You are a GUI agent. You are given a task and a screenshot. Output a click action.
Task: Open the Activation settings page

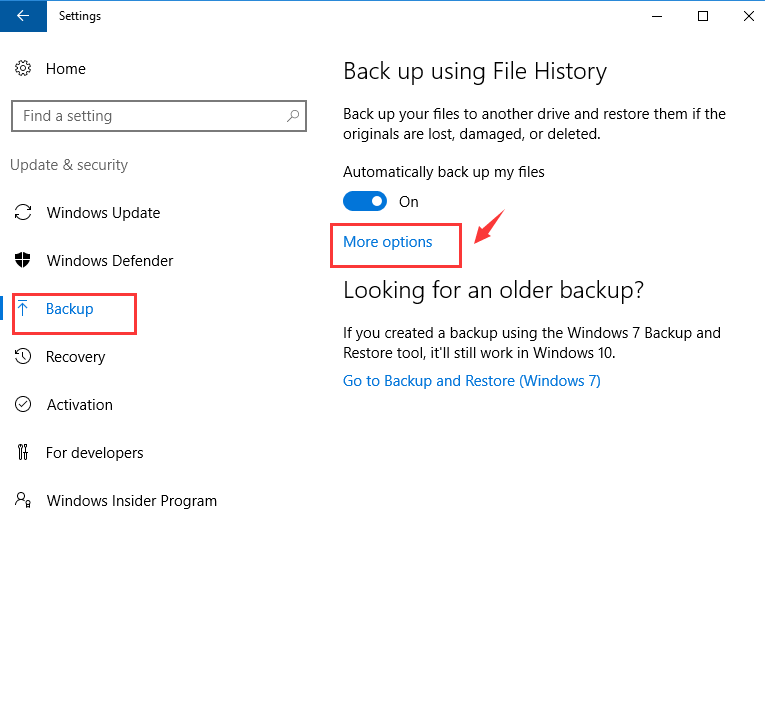[80, 404]
